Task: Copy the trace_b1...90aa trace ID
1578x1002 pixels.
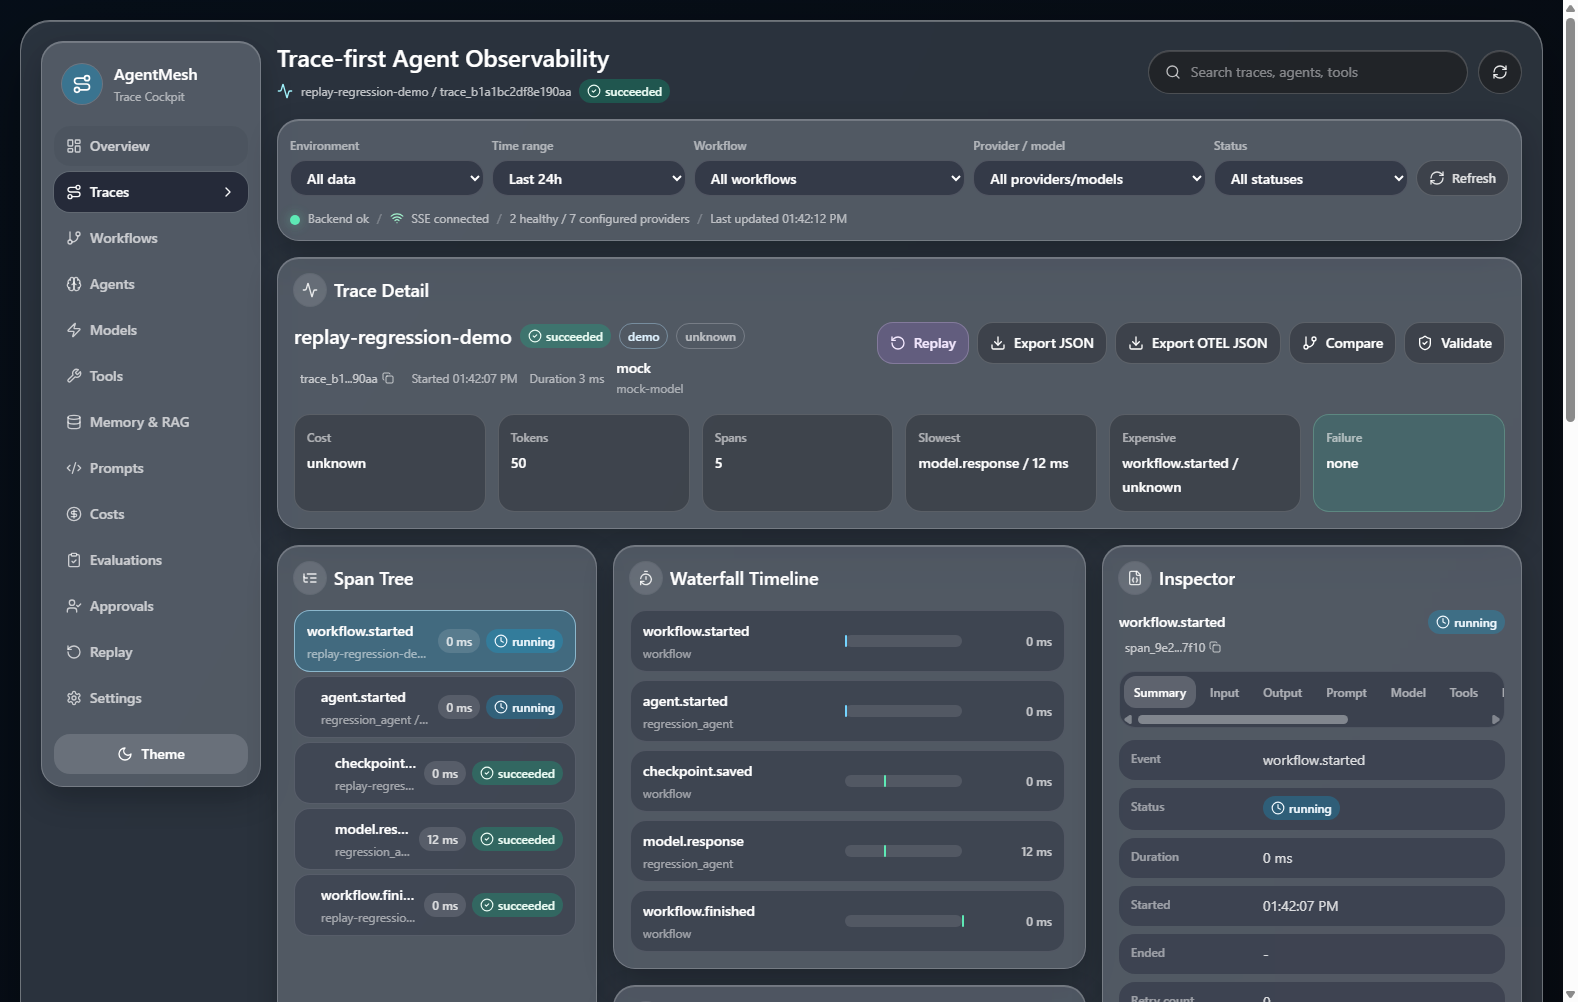Action: [x=388, y=378]
